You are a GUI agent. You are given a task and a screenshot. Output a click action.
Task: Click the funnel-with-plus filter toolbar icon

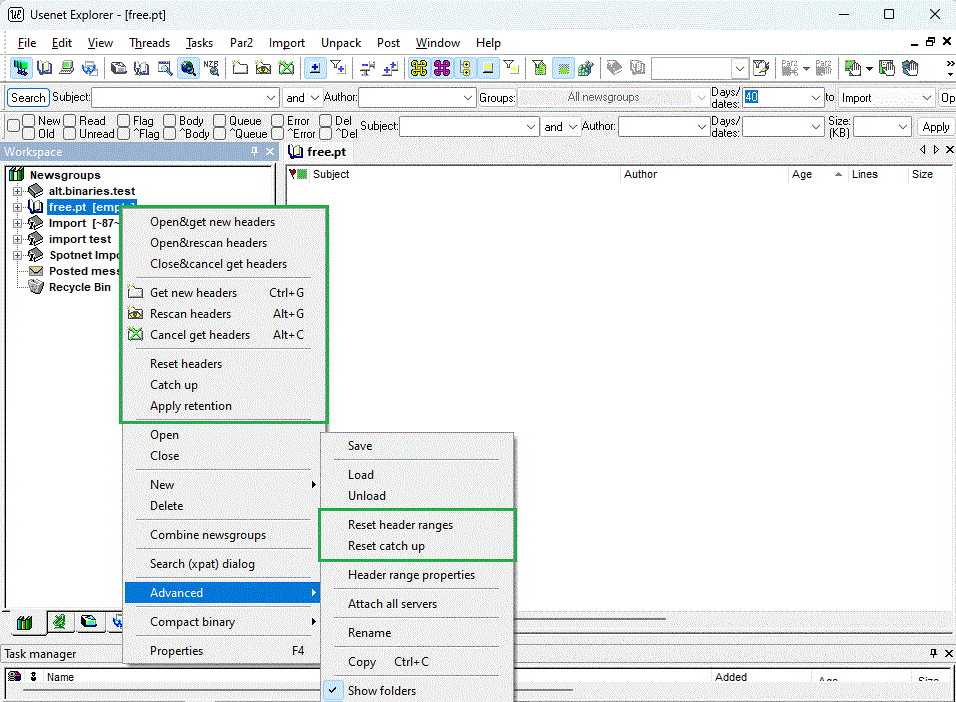coord(338,68)
